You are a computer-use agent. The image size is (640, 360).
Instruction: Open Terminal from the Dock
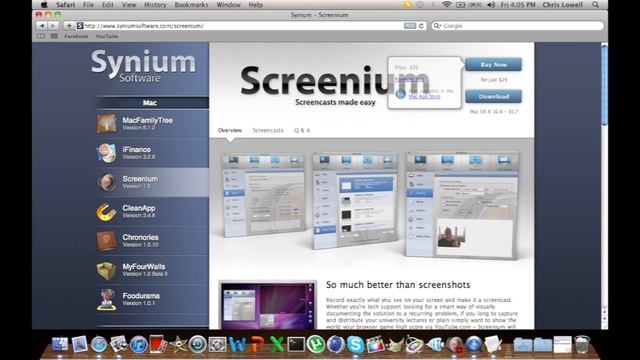click(296, 344)
